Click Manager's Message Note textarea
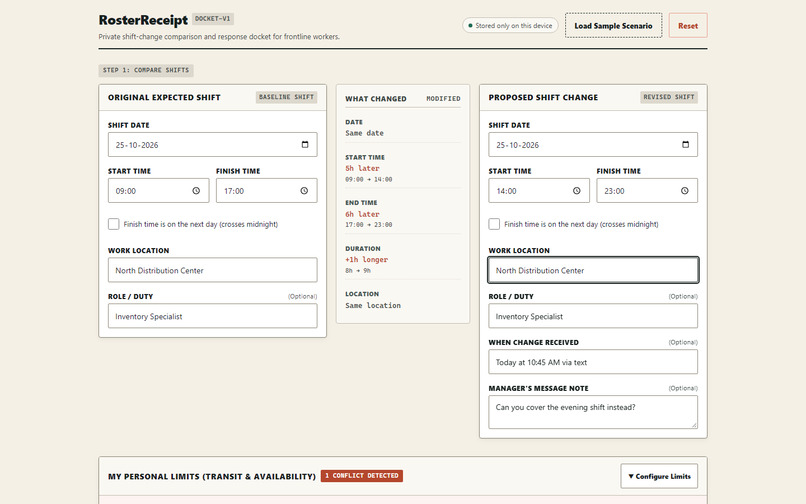 [593, 412]
